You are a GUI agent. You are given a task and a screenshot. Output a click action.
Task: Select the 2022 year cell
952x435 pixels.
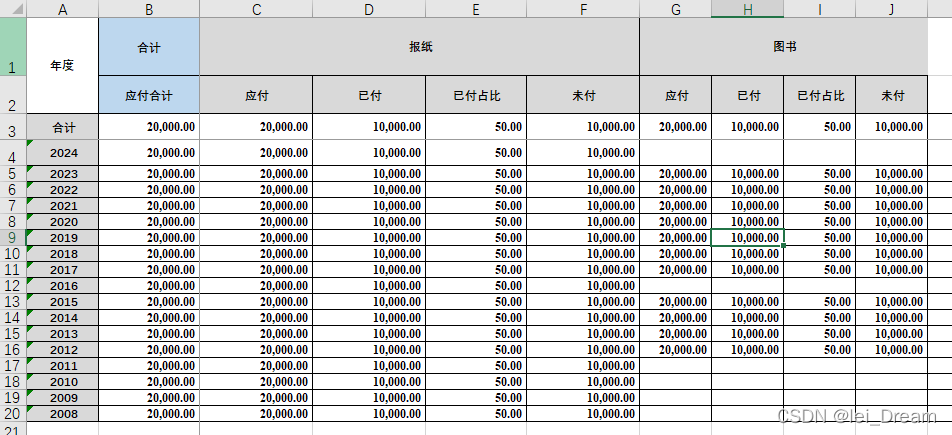click(x=63, y=190)
